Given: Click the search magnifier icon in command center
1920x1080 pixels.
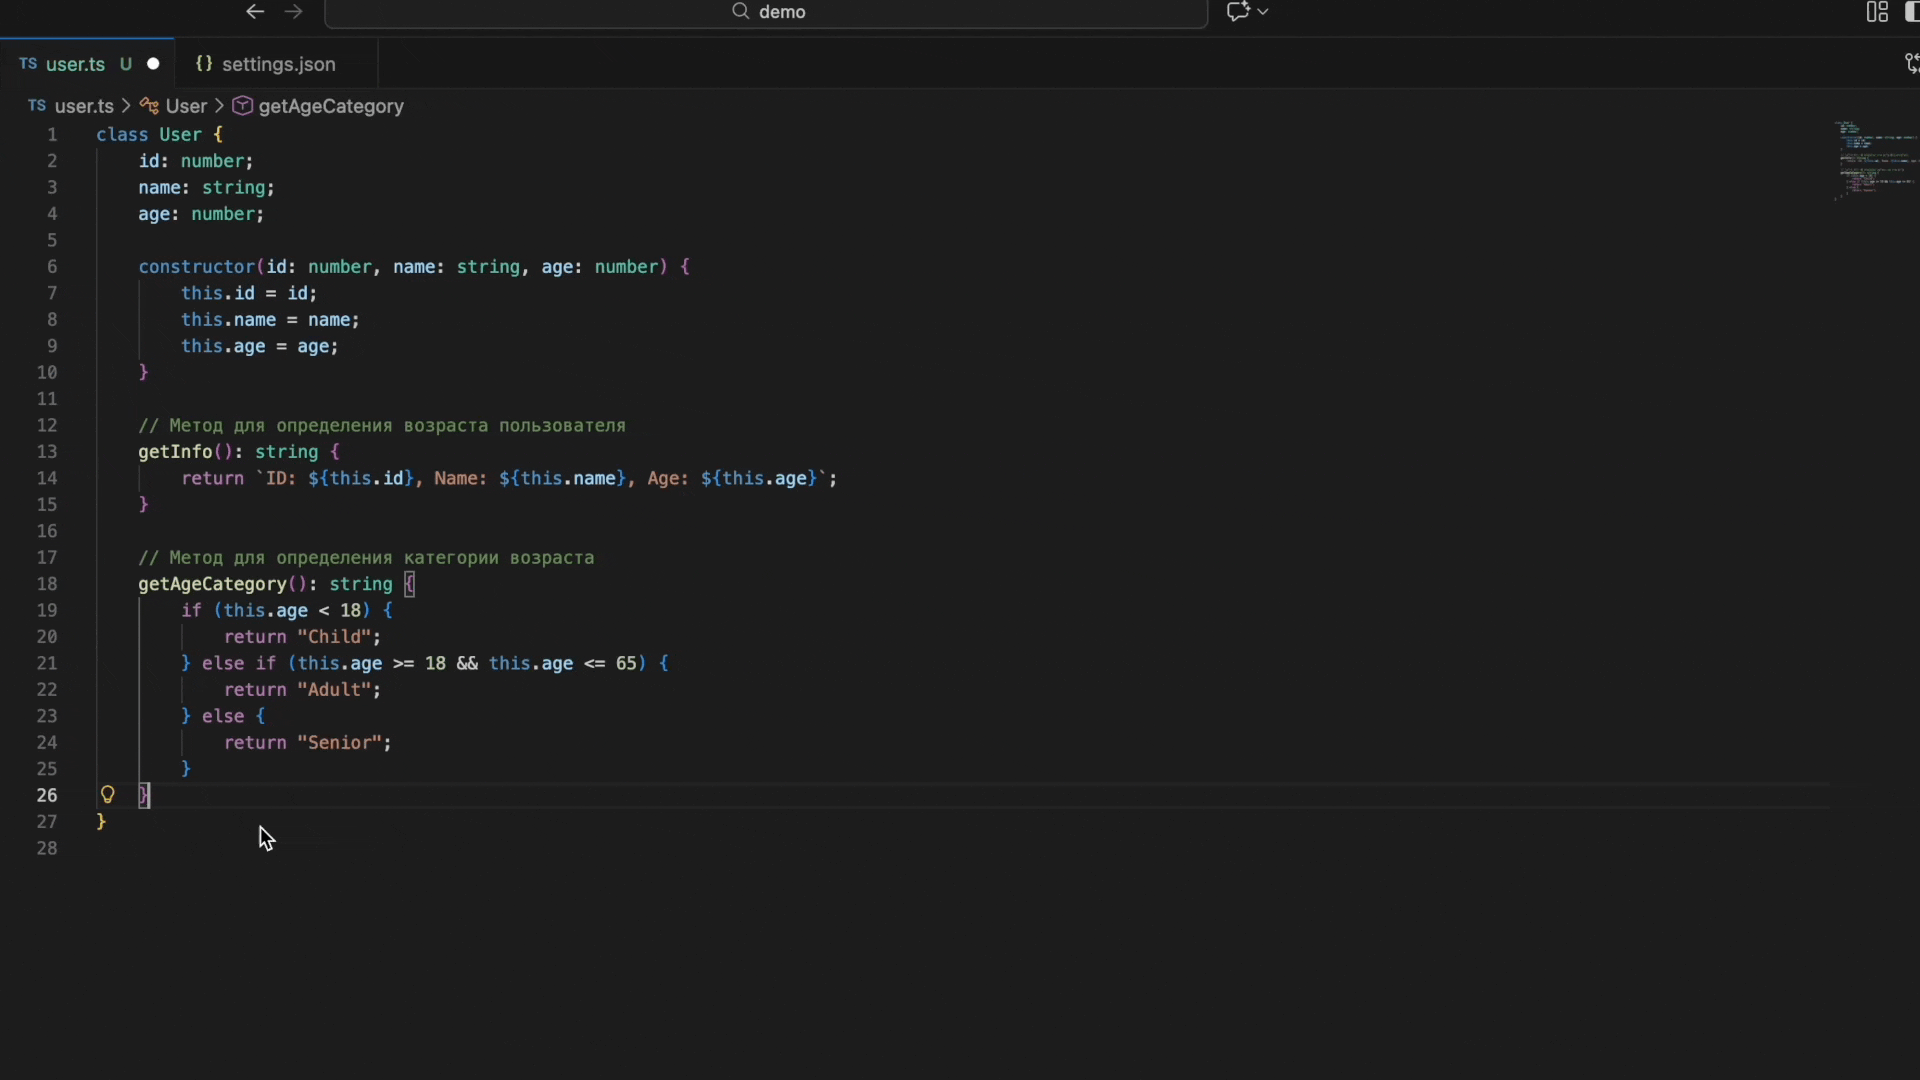Looking at the screenshot, I should 740,12.
